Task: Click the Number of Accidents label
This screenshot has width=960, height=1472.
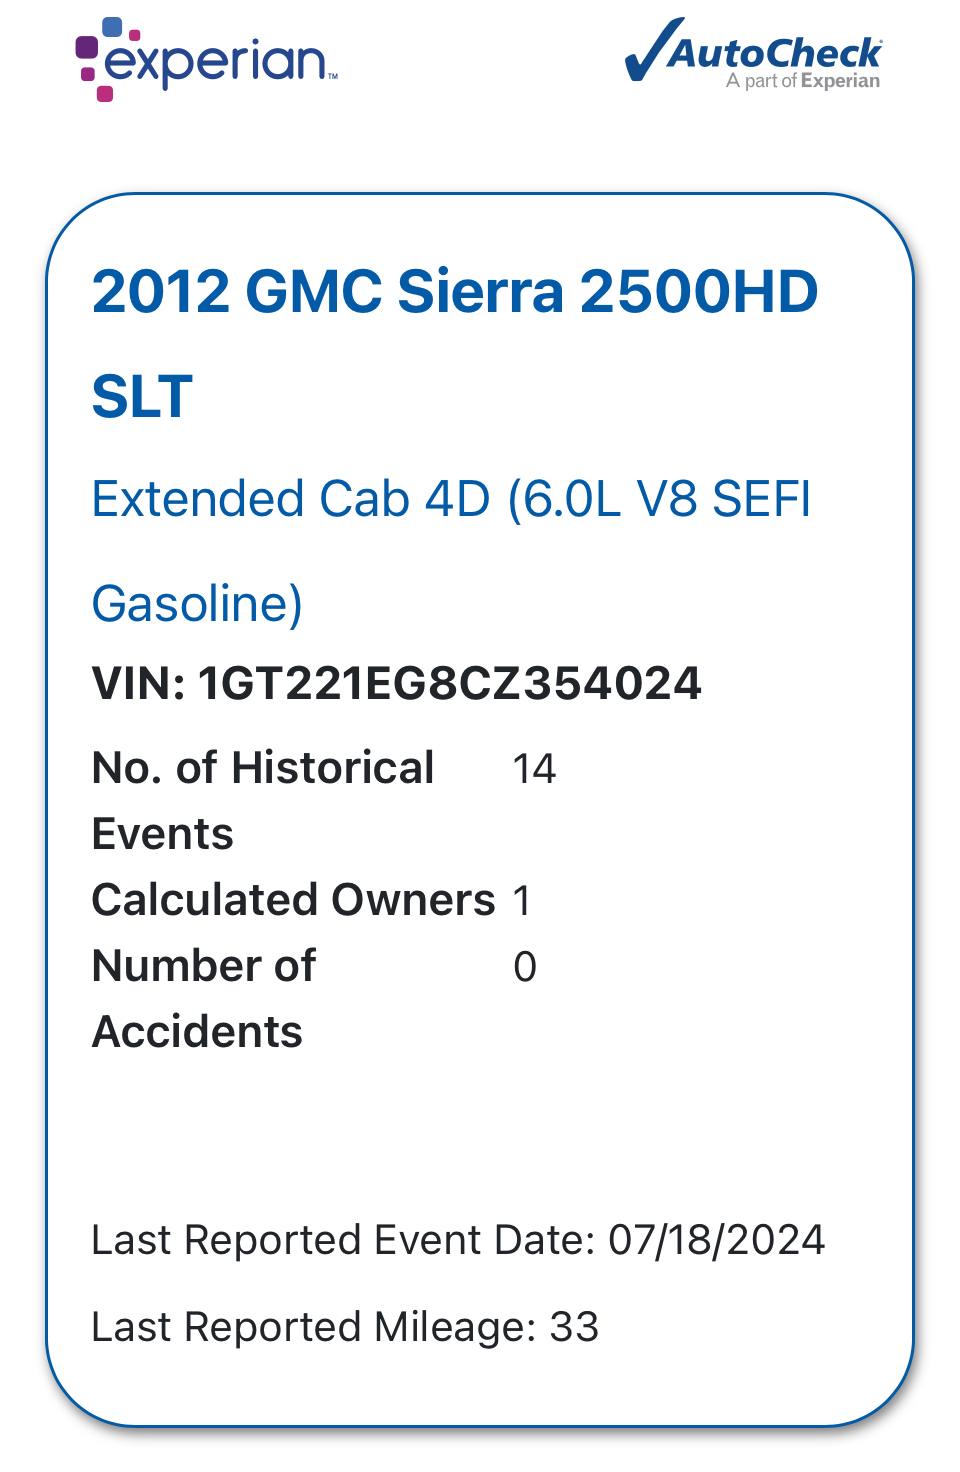Action: 204,999
